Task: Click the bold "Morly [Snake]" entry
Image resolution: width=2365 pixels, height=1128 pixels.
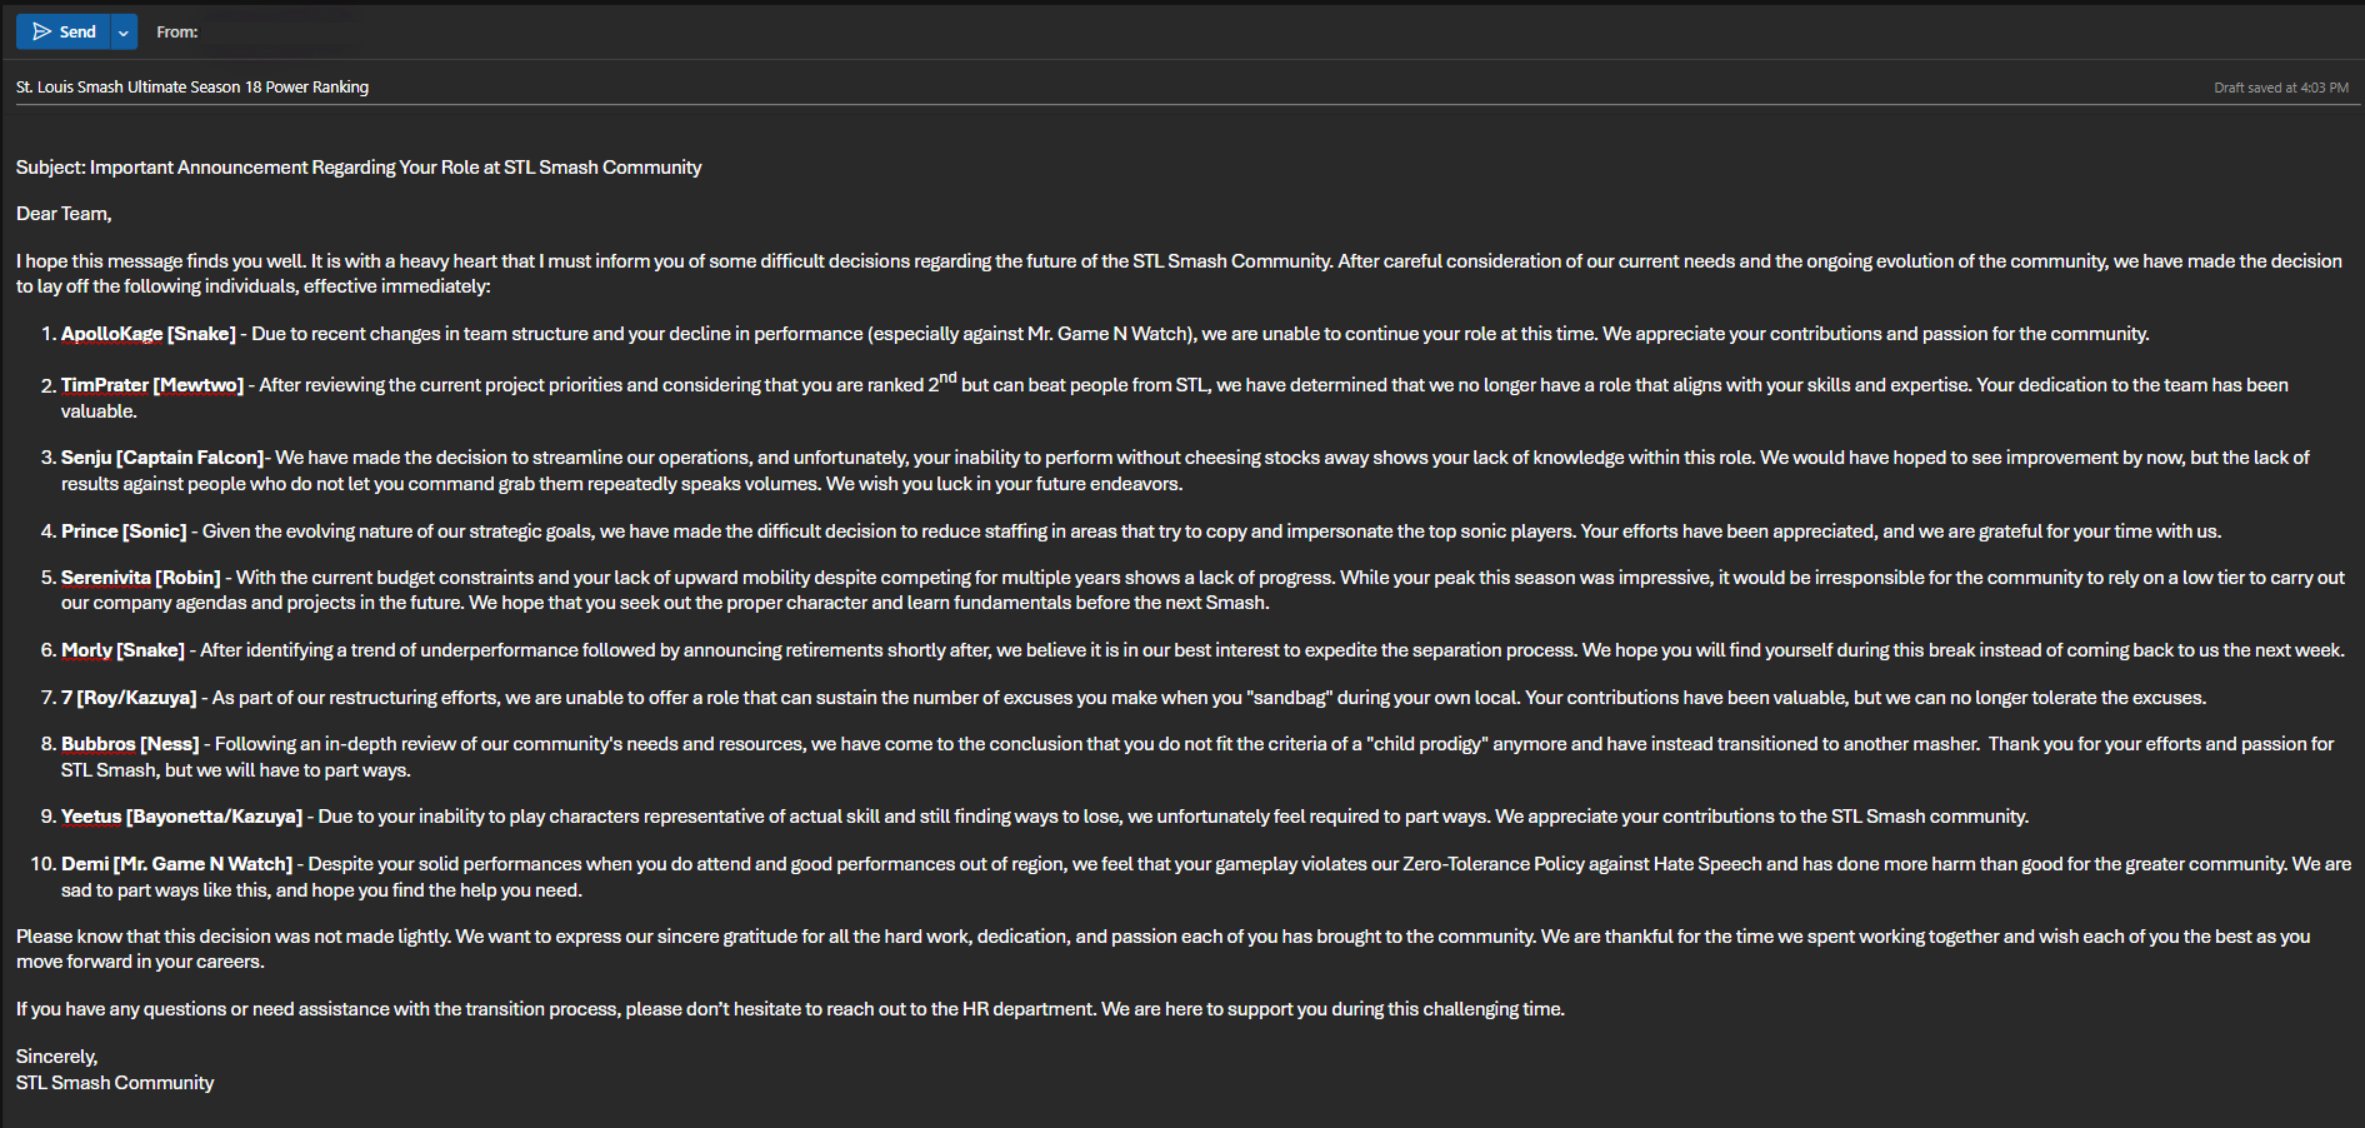Action: click(123, 651)
